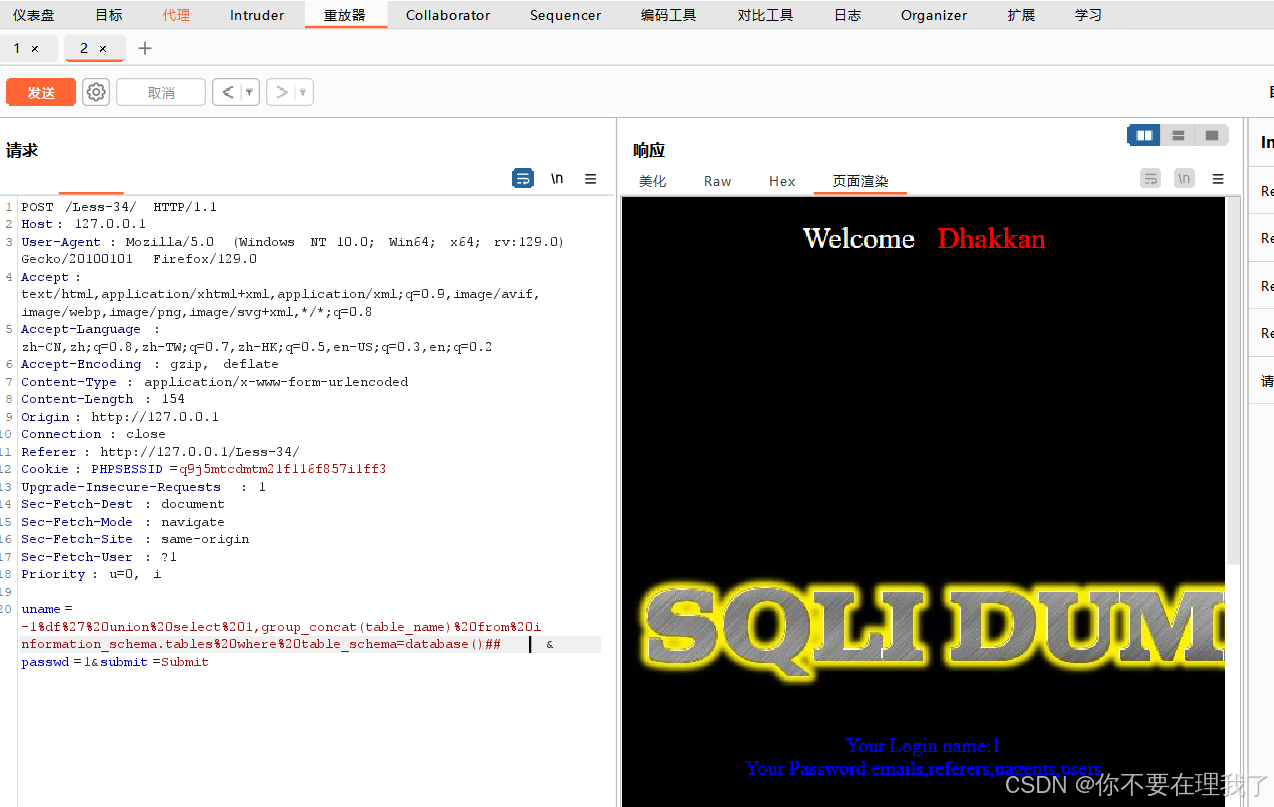
Task: Select combined single-pane layout icon
Action: [x=1212, y=135]
